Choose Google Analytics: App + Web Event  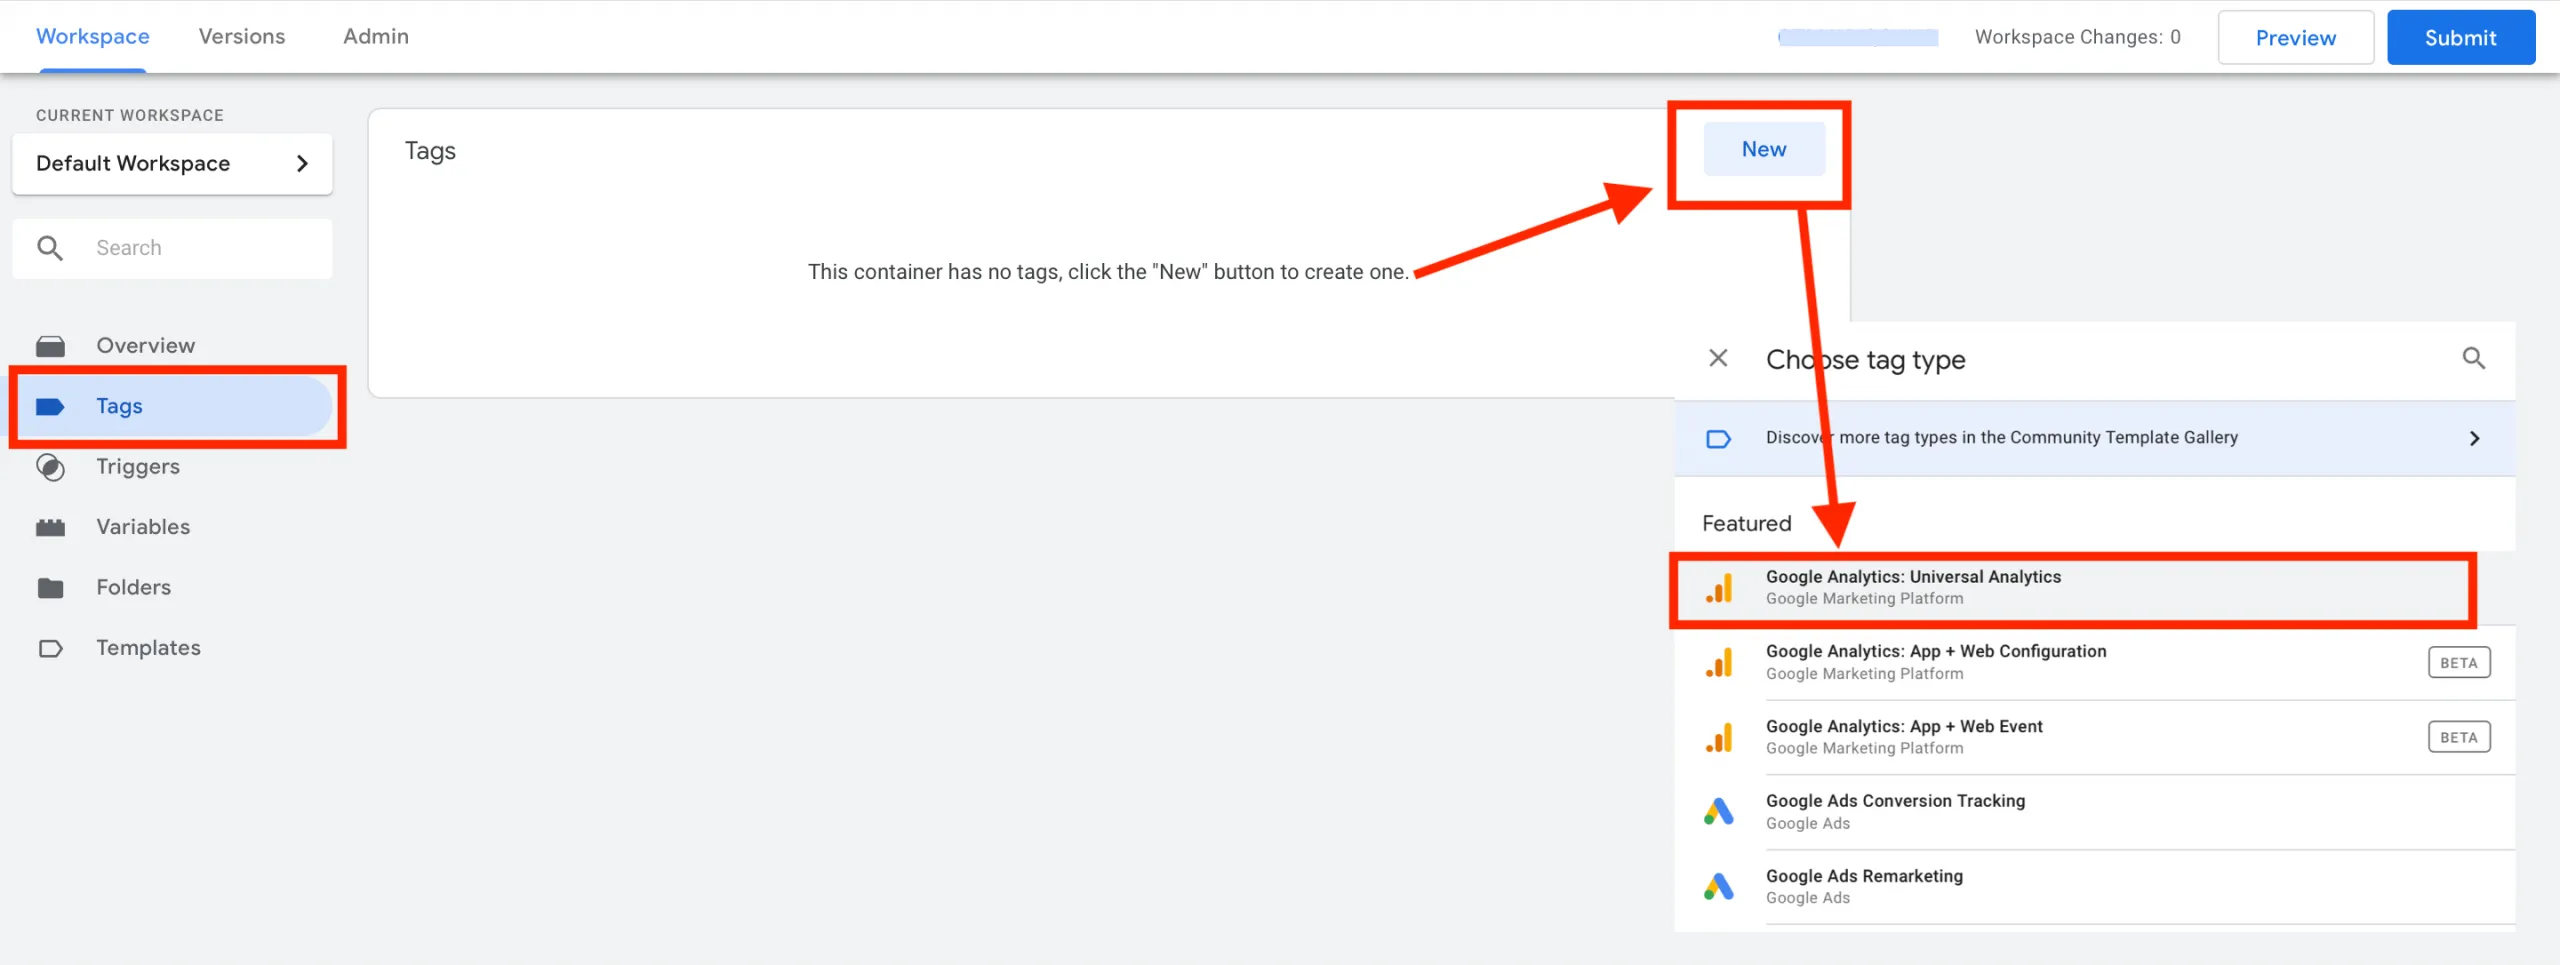click(x=2095, y=737)
